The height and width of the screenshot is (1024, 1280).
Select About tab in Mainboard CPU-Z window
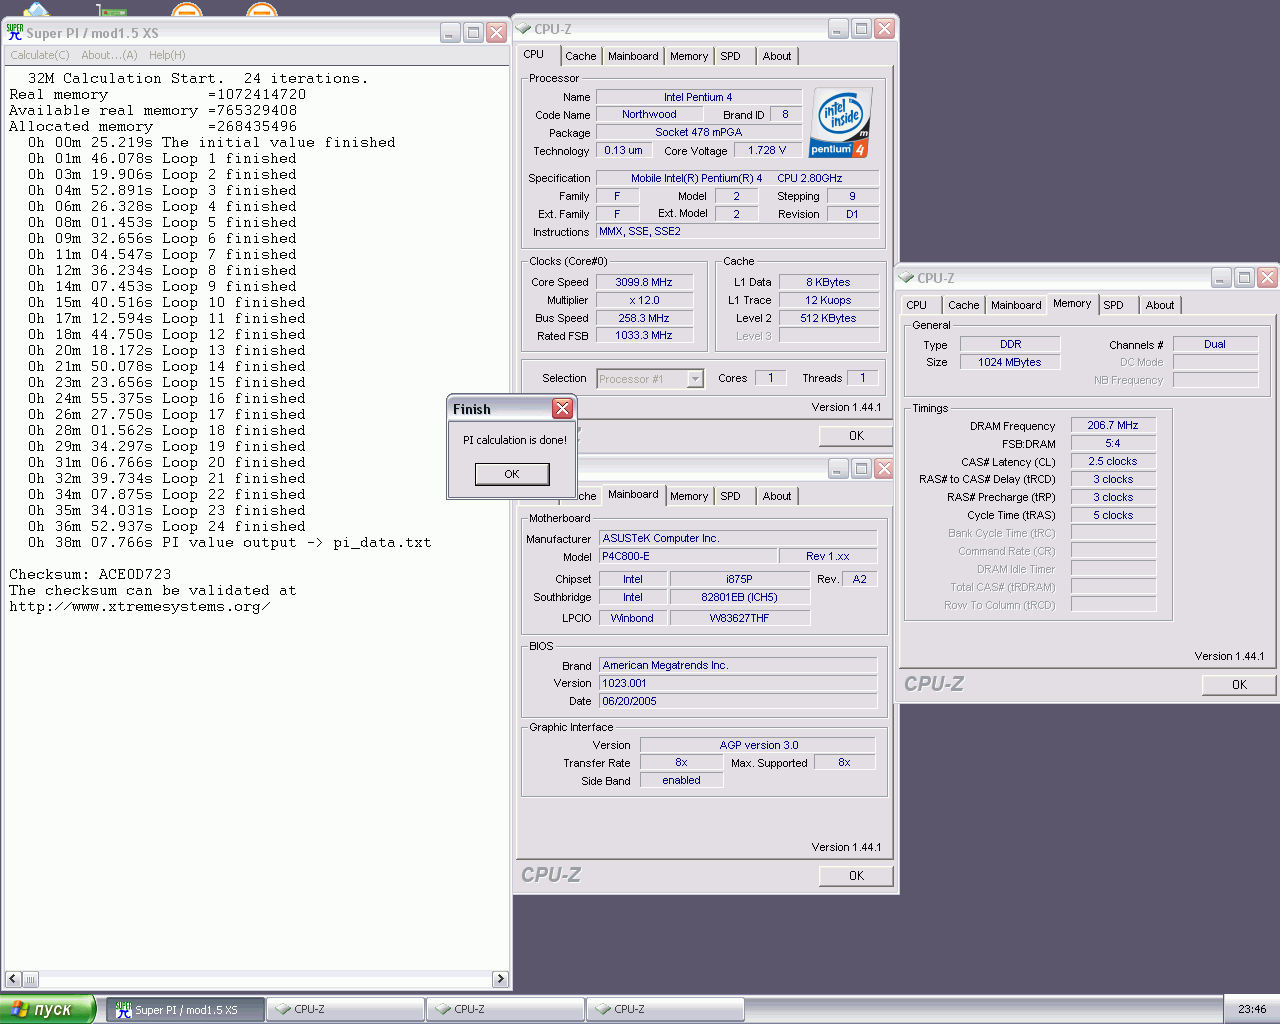777,496
